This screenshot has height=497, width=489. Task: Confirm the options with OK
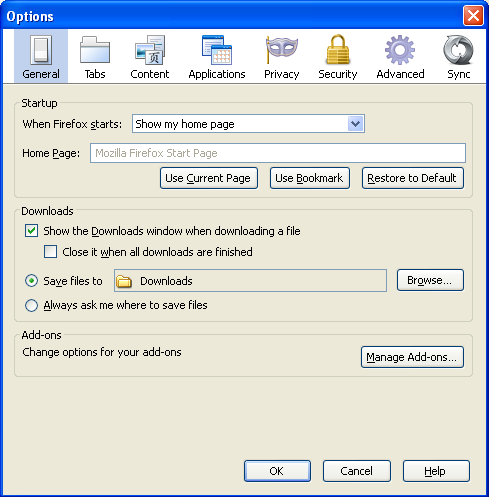pos(277,471)
